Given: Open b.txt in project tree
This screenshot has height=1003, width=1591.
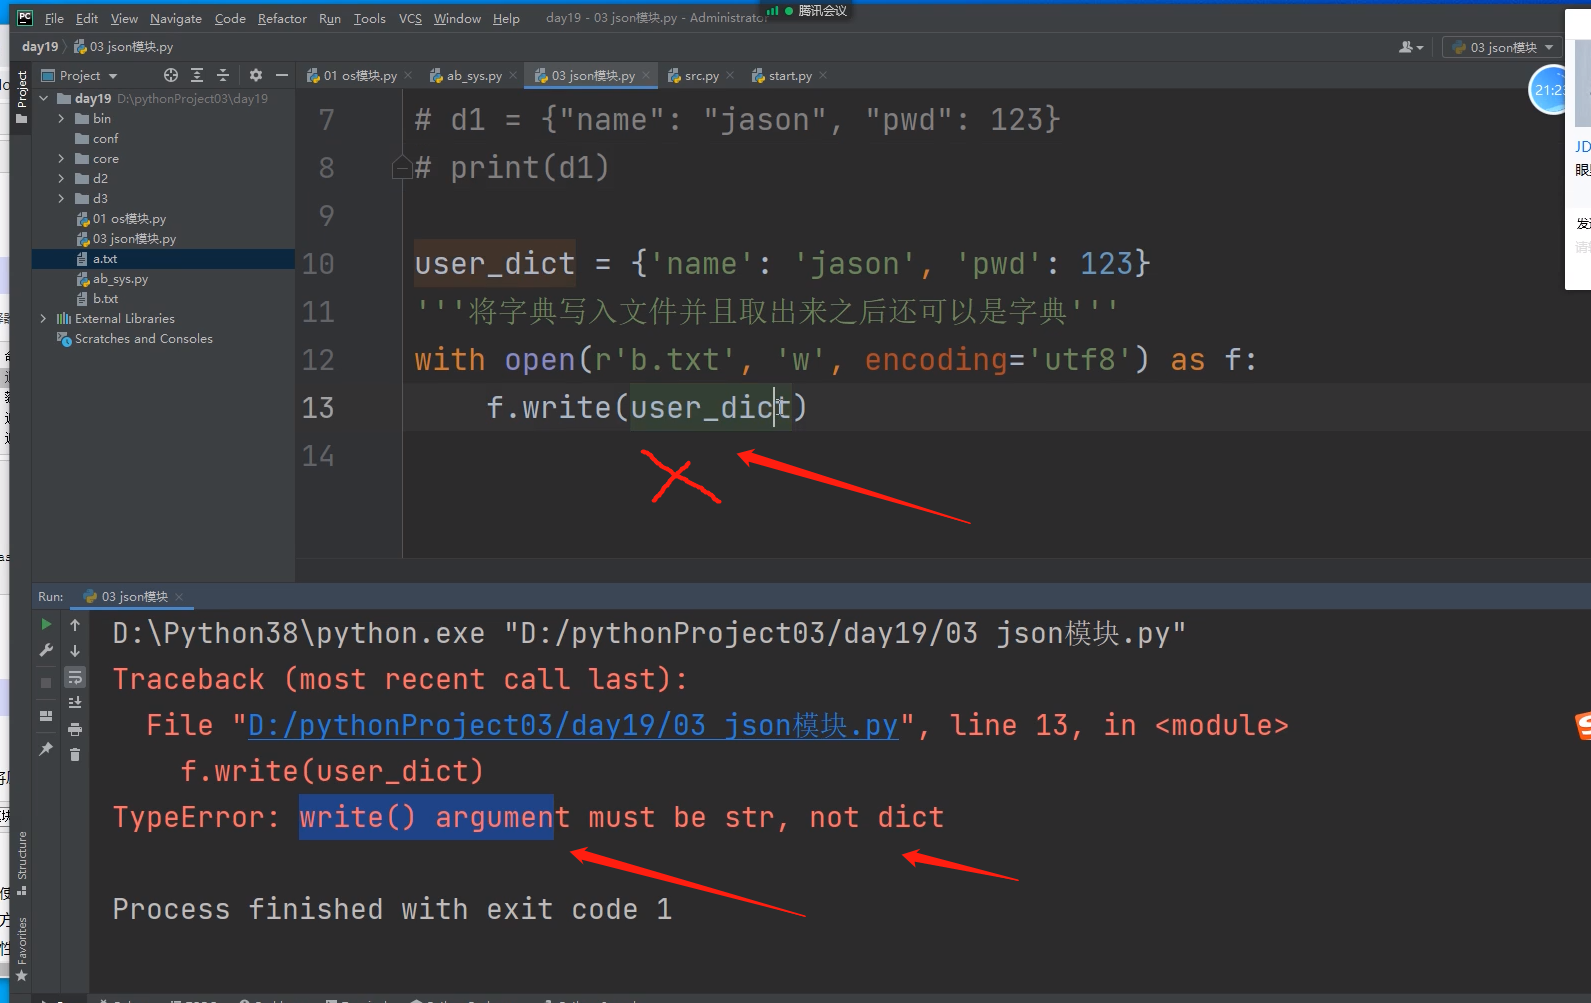Looking at the screenshot, I should pos(97,298).
